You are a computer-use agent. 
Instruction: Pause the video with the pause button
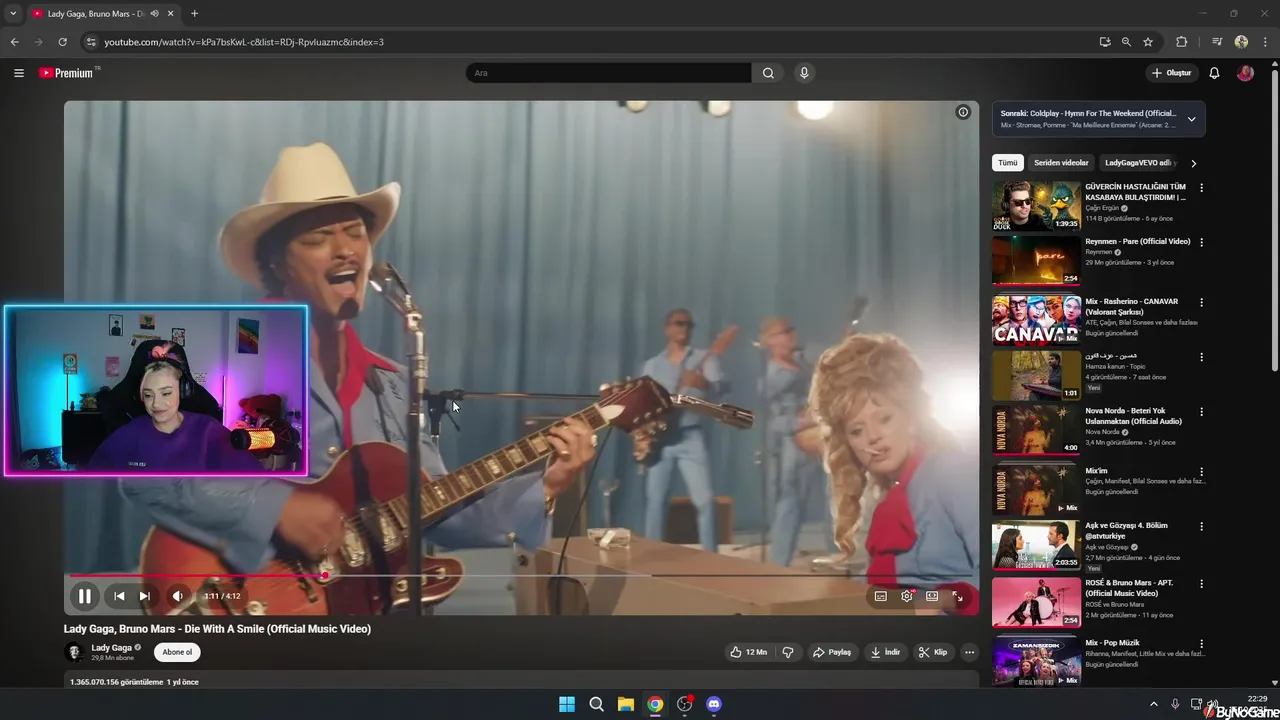pos(85,596)
